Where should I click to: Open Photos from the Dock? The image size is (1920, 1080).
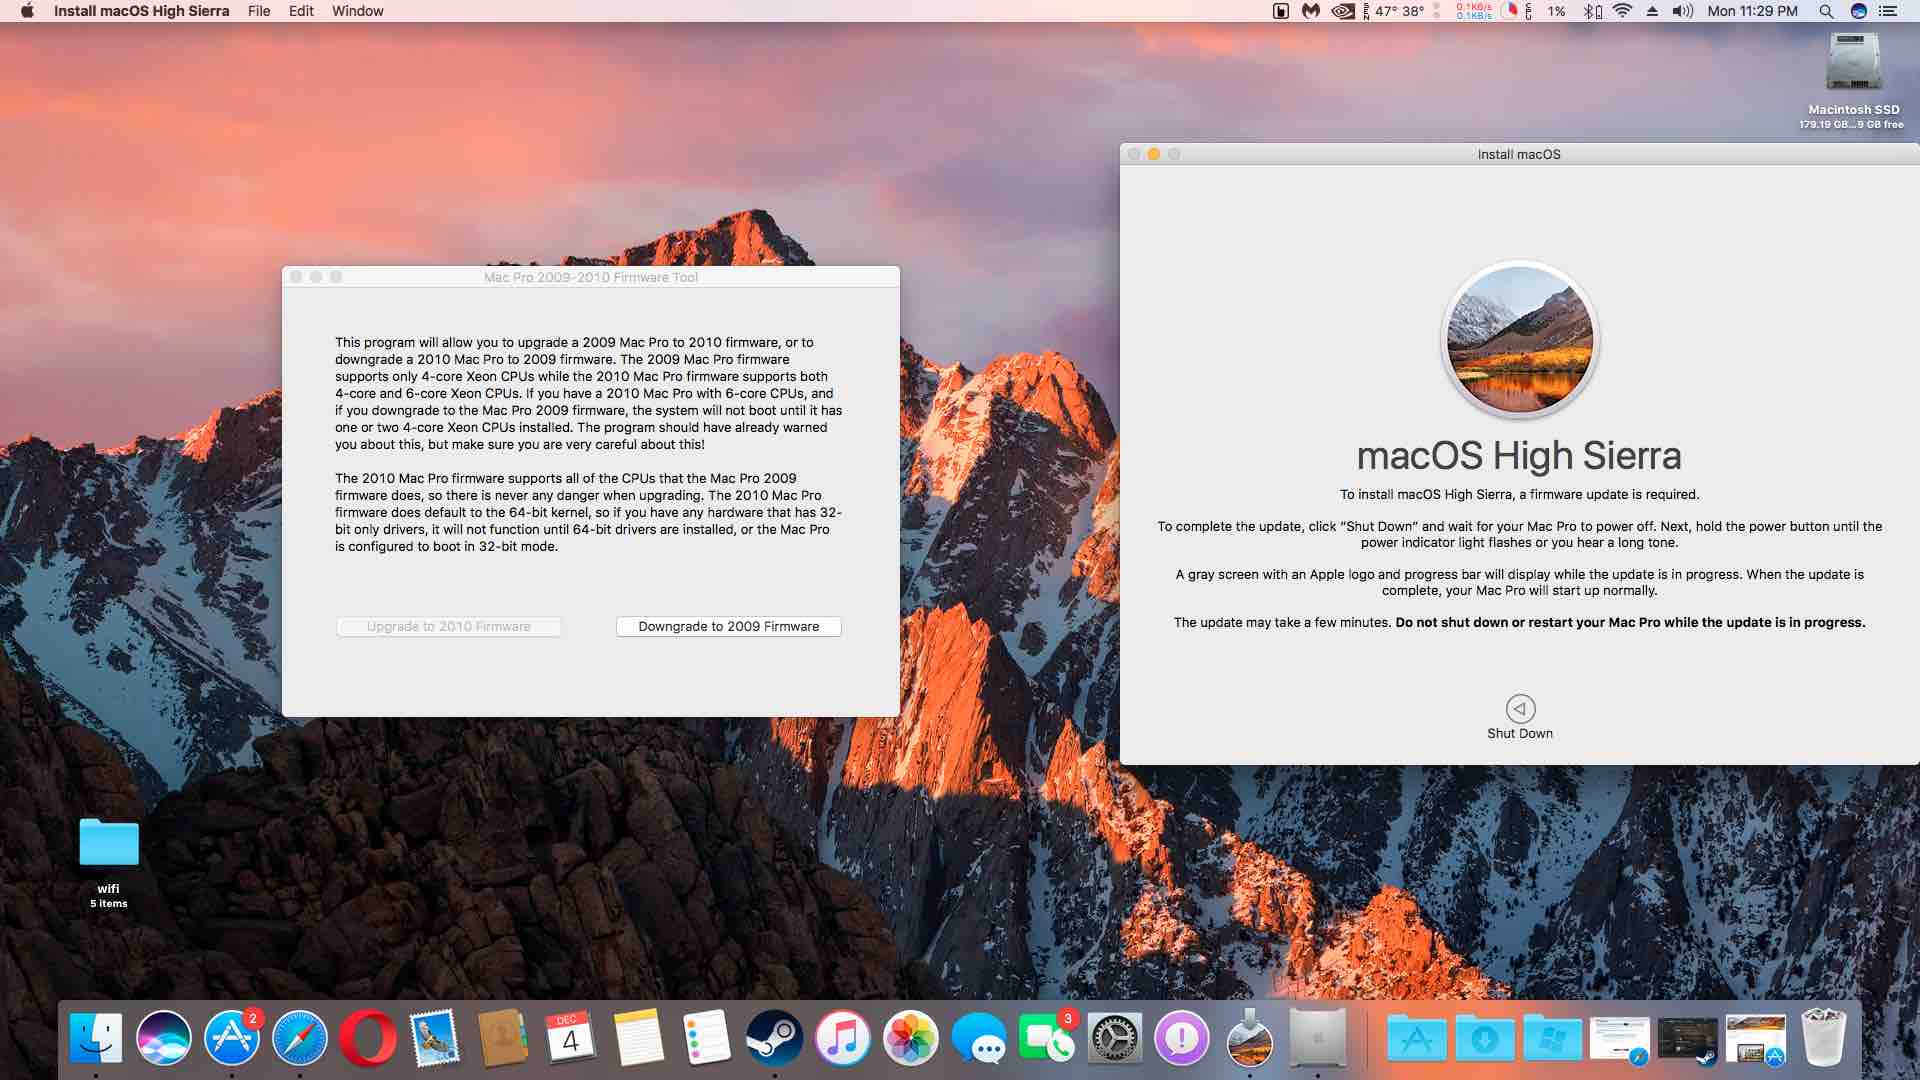pos(911,1038)
